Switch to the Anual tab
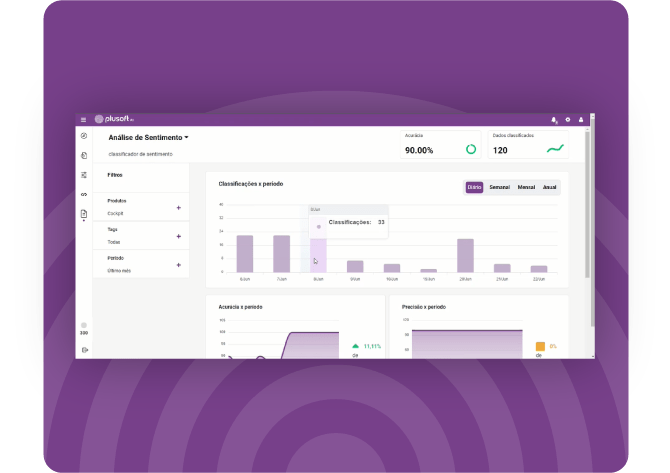The image size is (670, 473). tap(550, 187)
